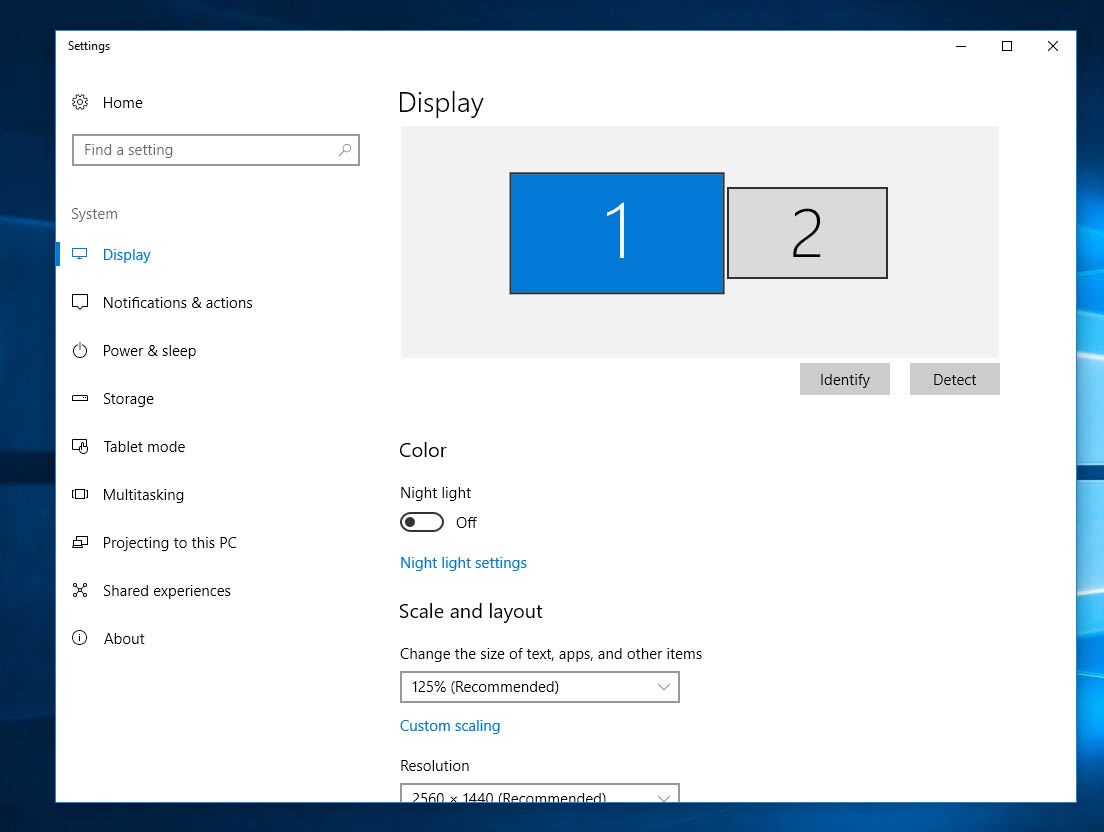Click the Home gear icon
Screen dimensions: 1104x832
tap(80, 102)
